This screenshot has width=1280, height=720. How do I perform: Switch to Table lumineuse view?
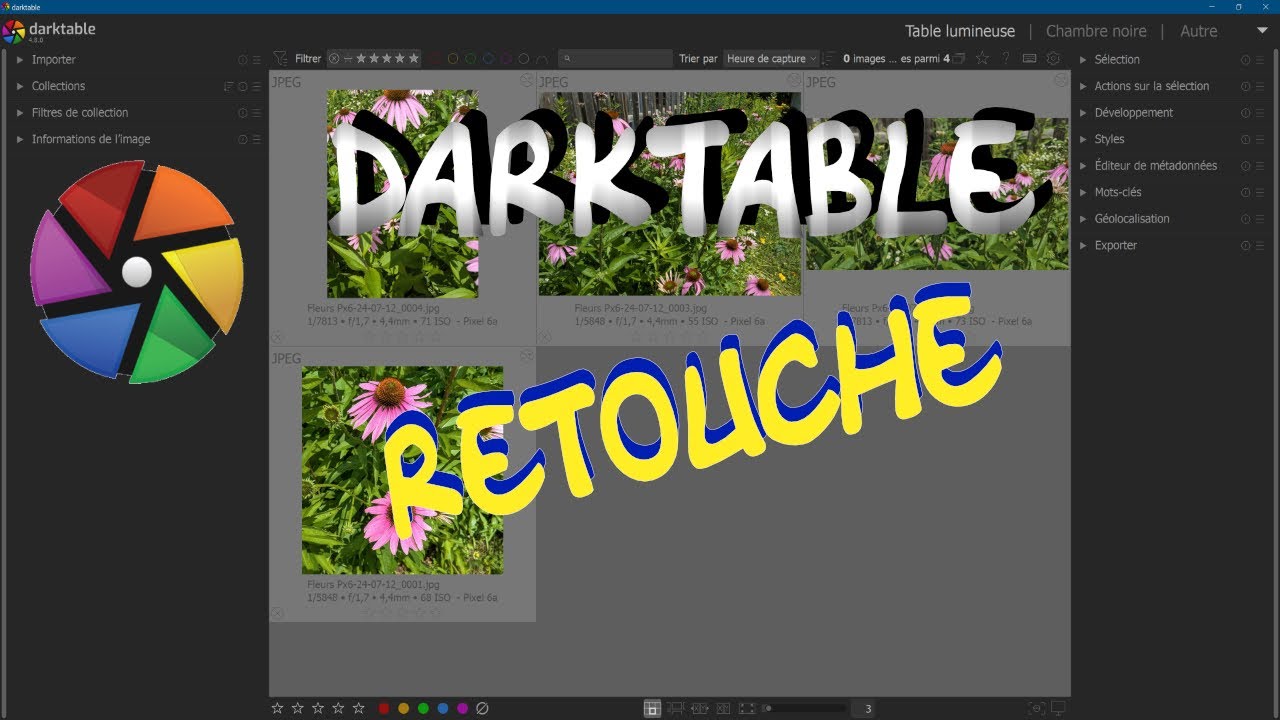(960, 31)
